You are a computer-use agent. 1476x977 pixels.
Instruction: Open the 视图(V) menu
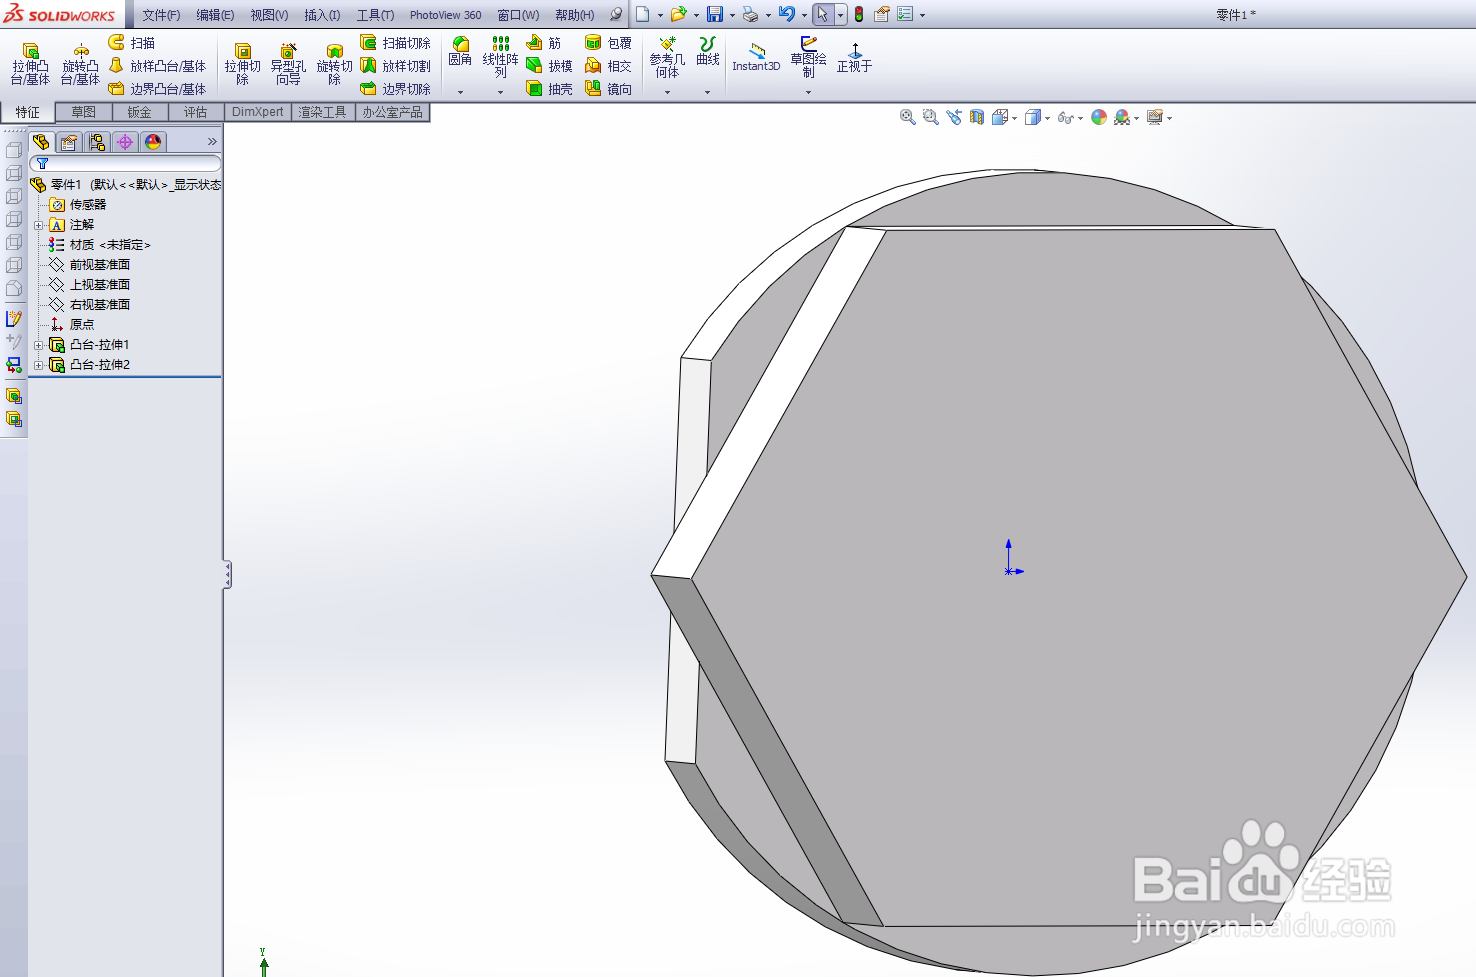(x=269, y=15)
